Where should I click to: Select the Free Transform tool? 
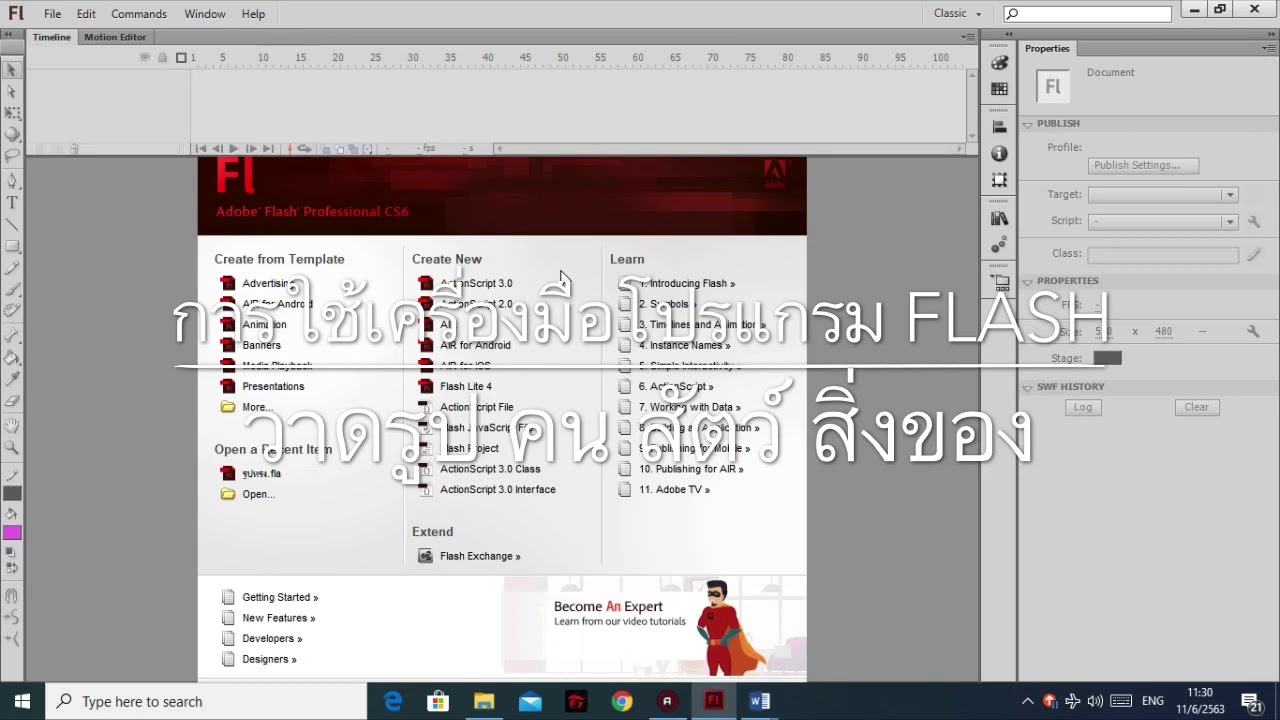12,113
